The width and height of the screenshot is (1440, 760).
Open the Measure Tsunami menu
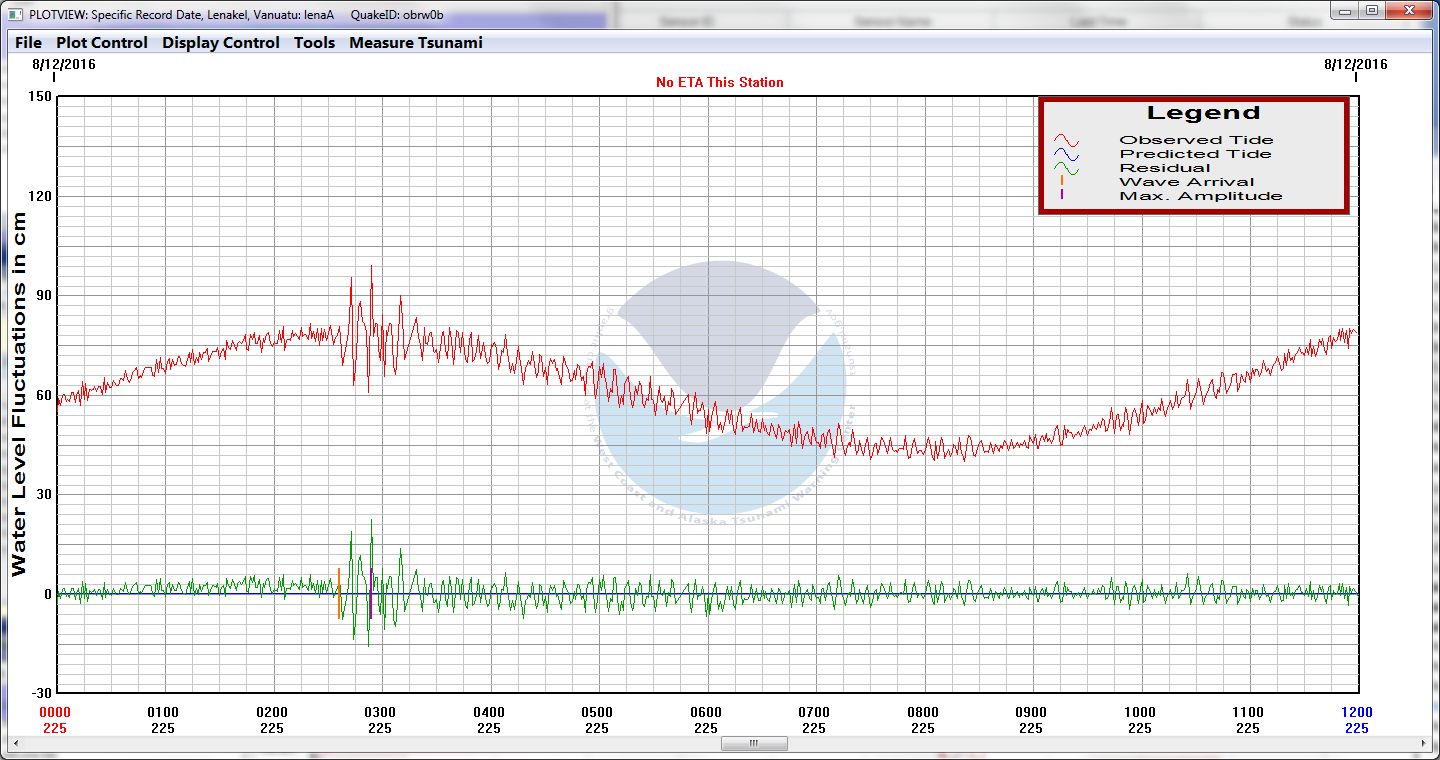pyautogui.click(x=415, y=43)
